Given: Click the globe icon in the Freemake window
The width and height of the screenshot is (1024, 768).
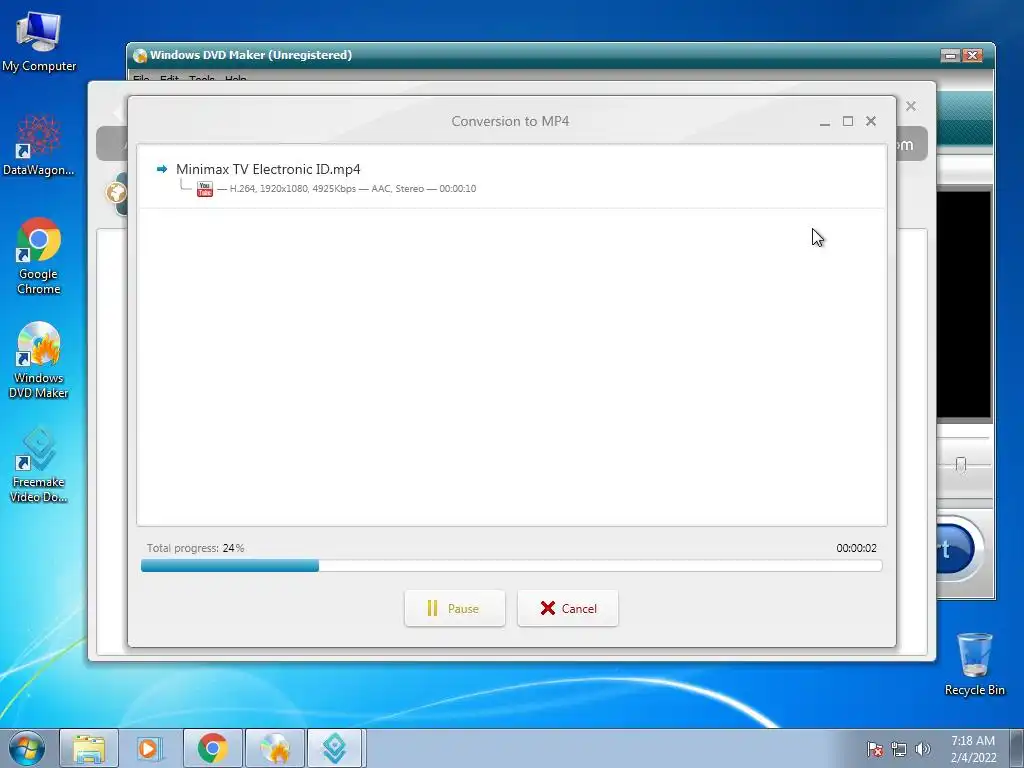Looking at the screenshot, I should pyautogui.click(x=116, y=193).
